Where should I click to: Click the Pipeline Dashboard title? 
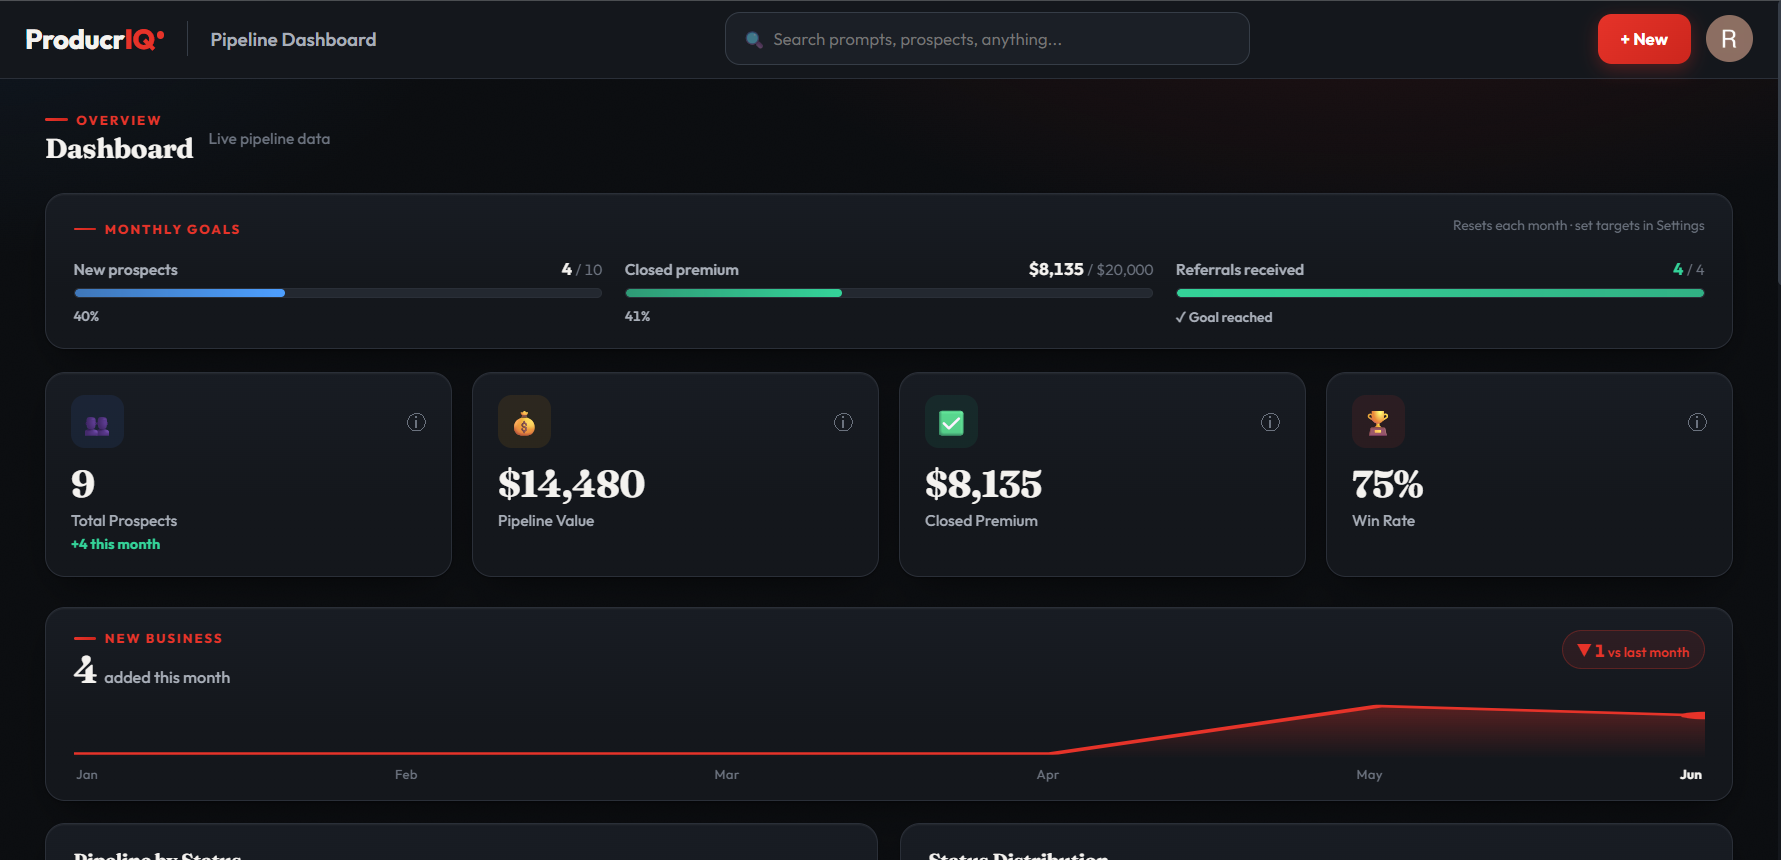pos(293,39)
